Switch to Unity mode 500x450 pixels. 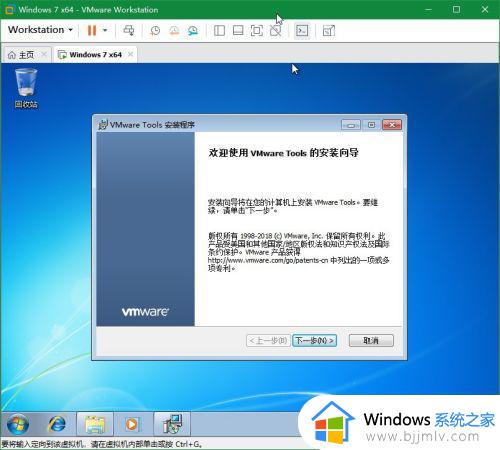point(275,31)
